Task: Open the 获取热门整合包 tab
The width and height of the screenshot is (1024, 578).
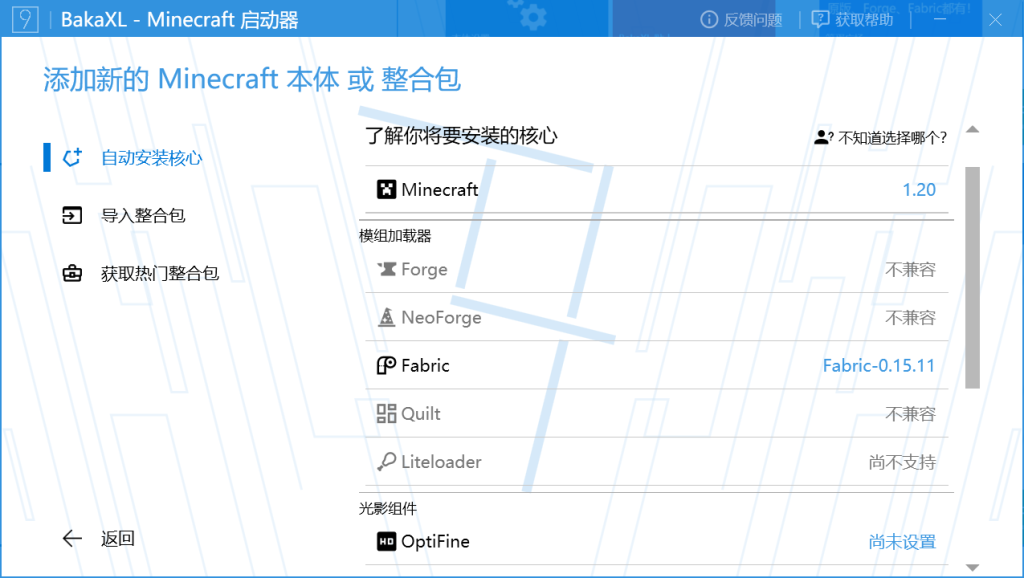Action: 160,273
